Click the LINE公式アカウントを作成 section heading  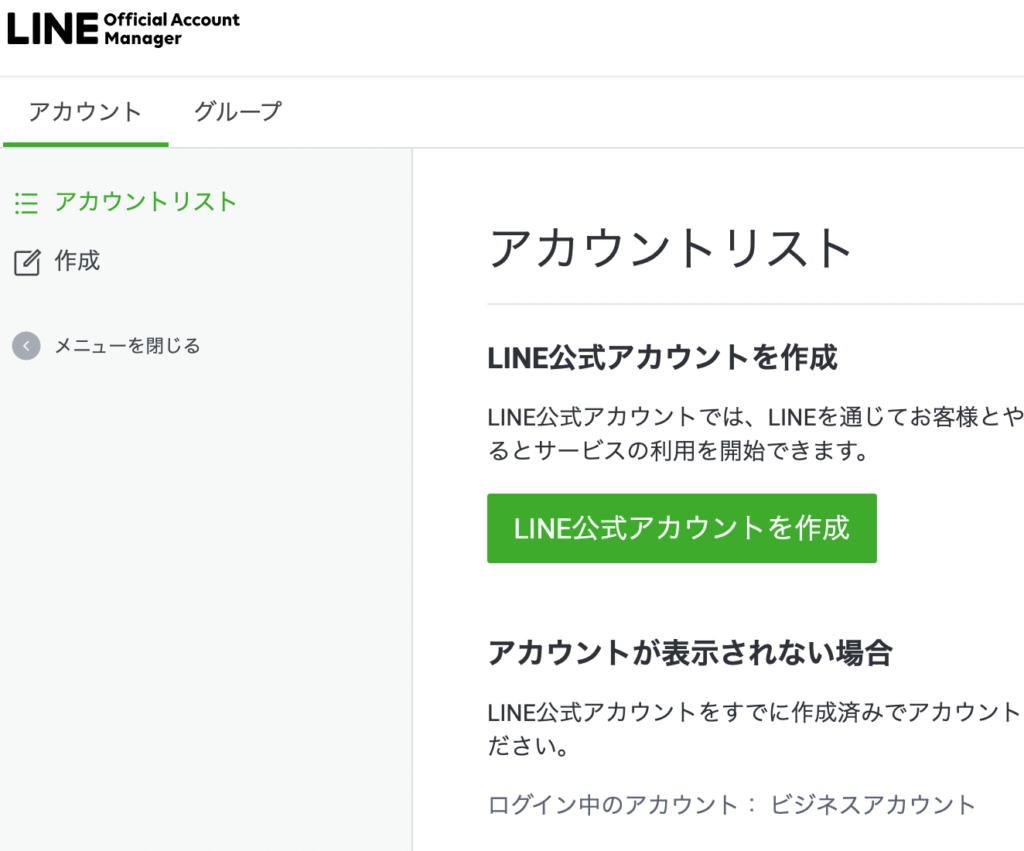(x=662, y=358)
